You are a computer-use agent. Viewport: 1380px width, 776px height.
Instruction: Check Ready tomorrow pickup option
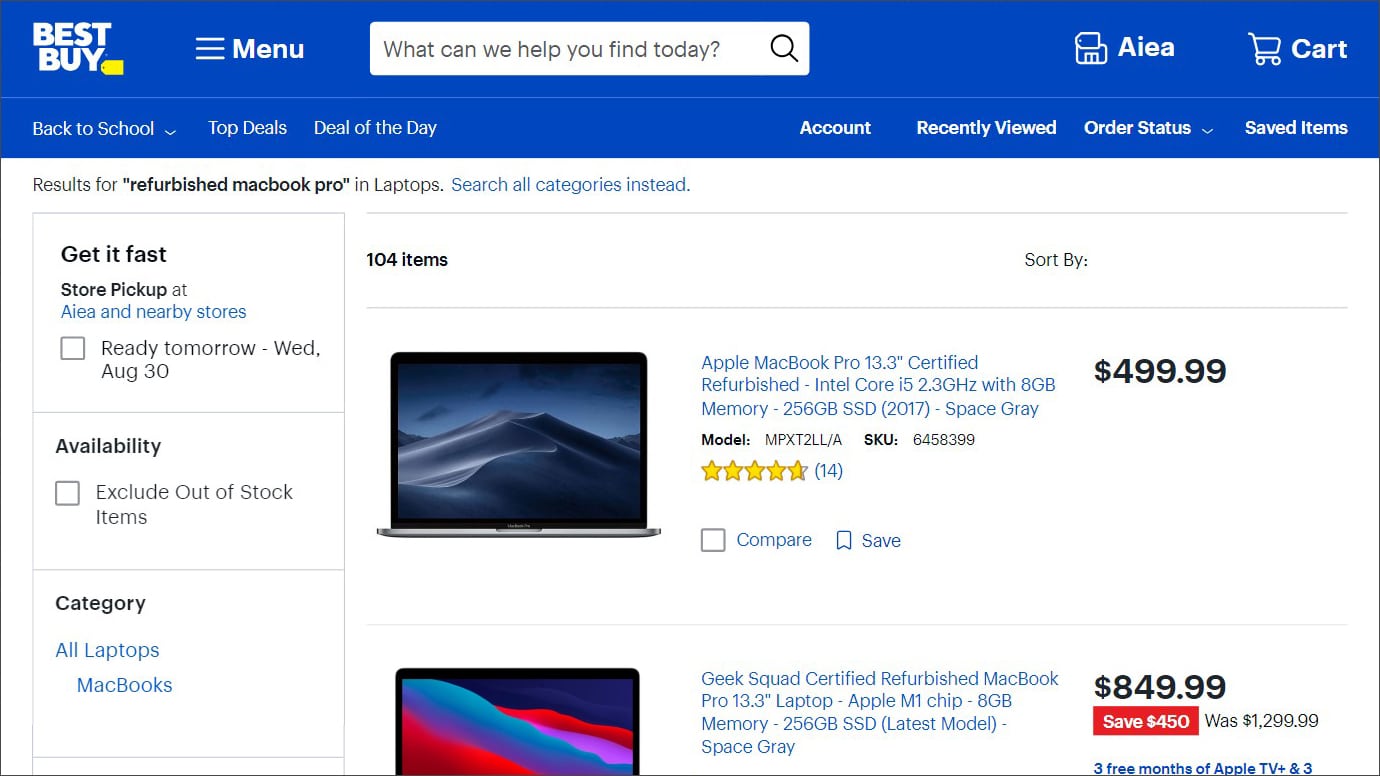pyautogui.click(x=73, y=348)
